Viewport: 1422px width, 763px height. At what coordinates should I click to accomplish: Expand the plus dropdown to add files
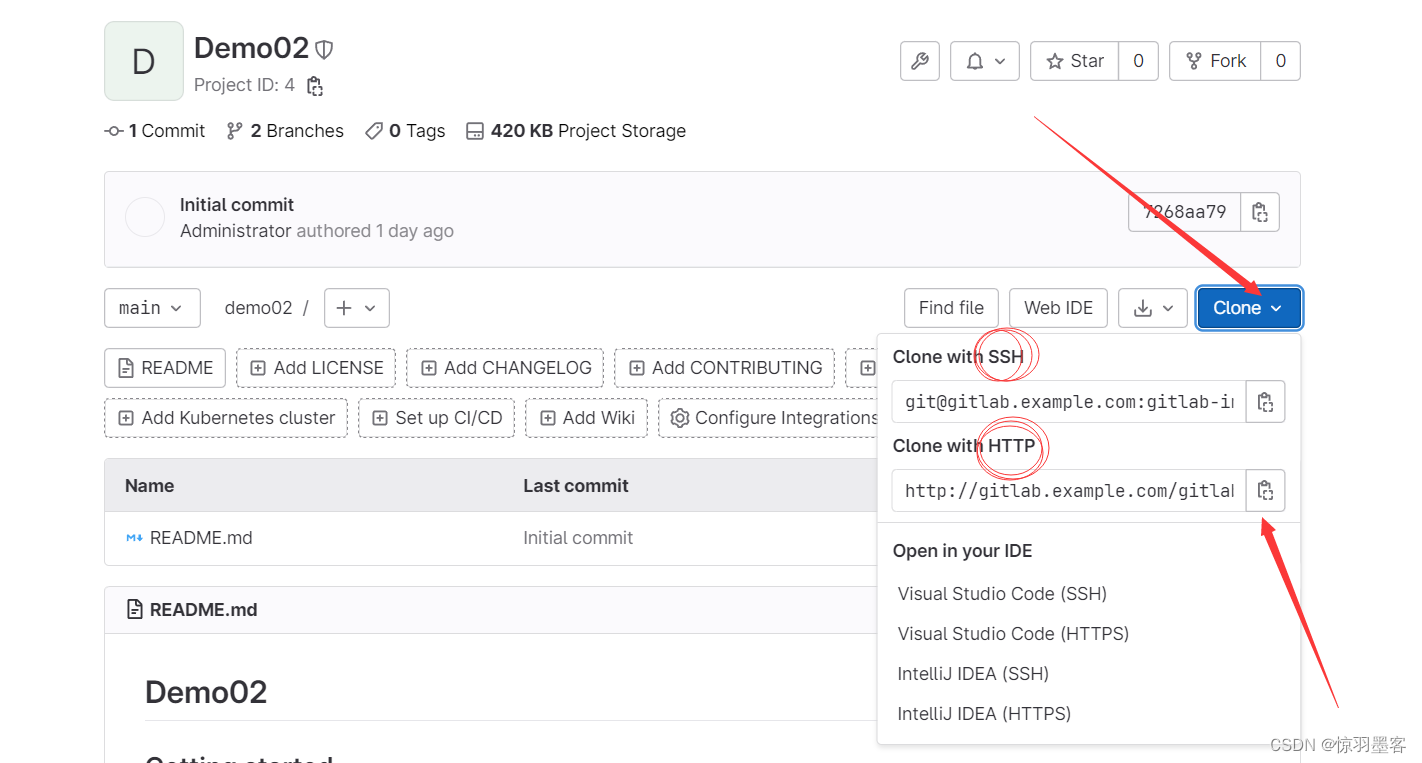pyautogui.click(x=357, y=308)
